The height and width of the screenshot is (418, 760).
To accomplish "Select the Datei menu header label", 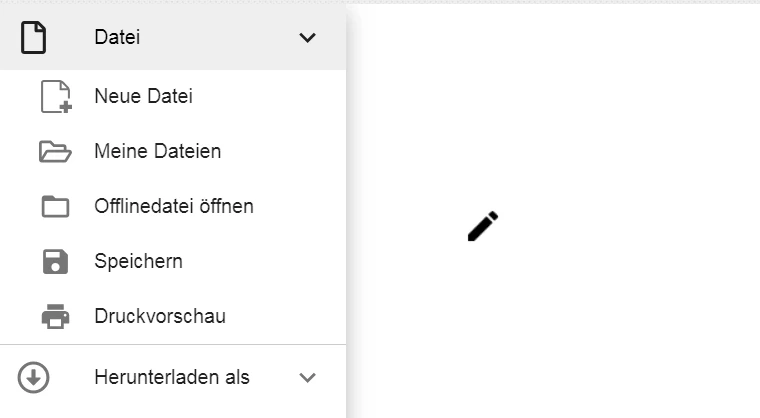I will 117,38.
